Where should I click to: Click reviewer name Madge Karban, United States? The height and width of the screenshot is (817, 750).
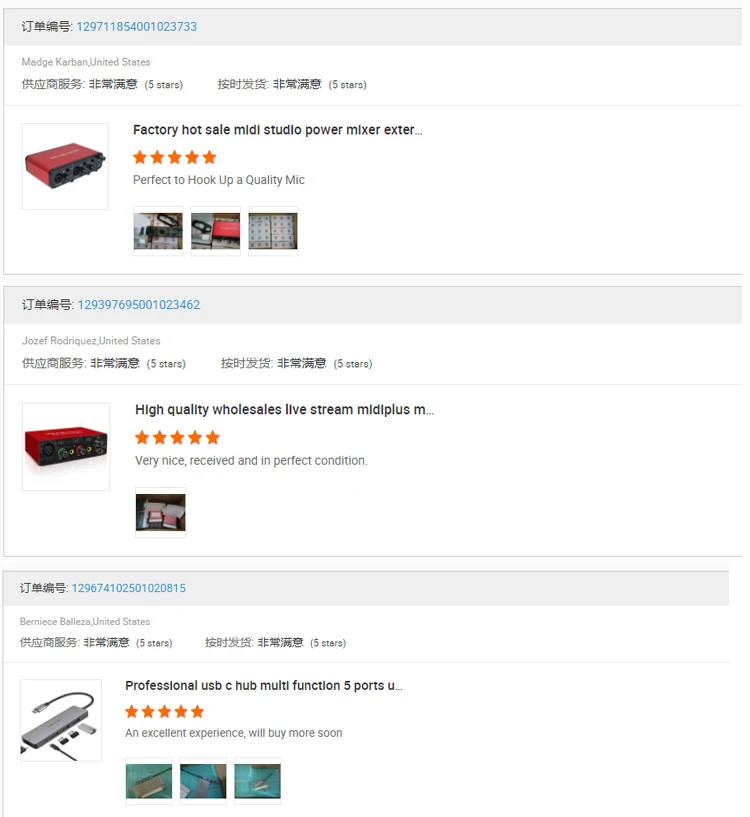click(86, 62)
